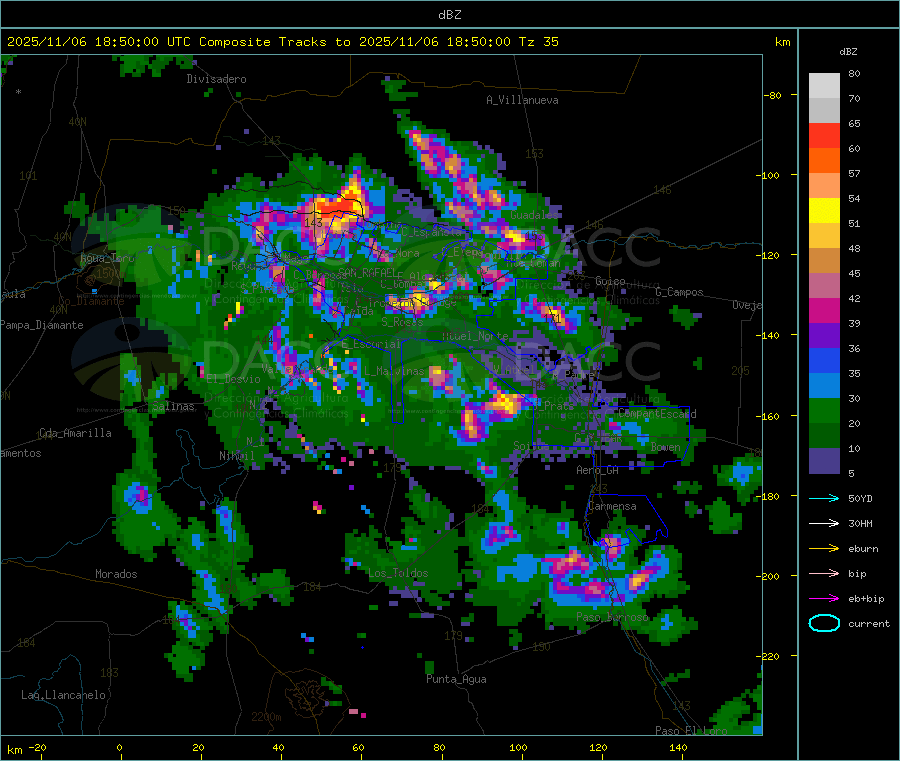Click the 'Agua_Toro' place label
The image size is (900, 761).
coord(107,258)
